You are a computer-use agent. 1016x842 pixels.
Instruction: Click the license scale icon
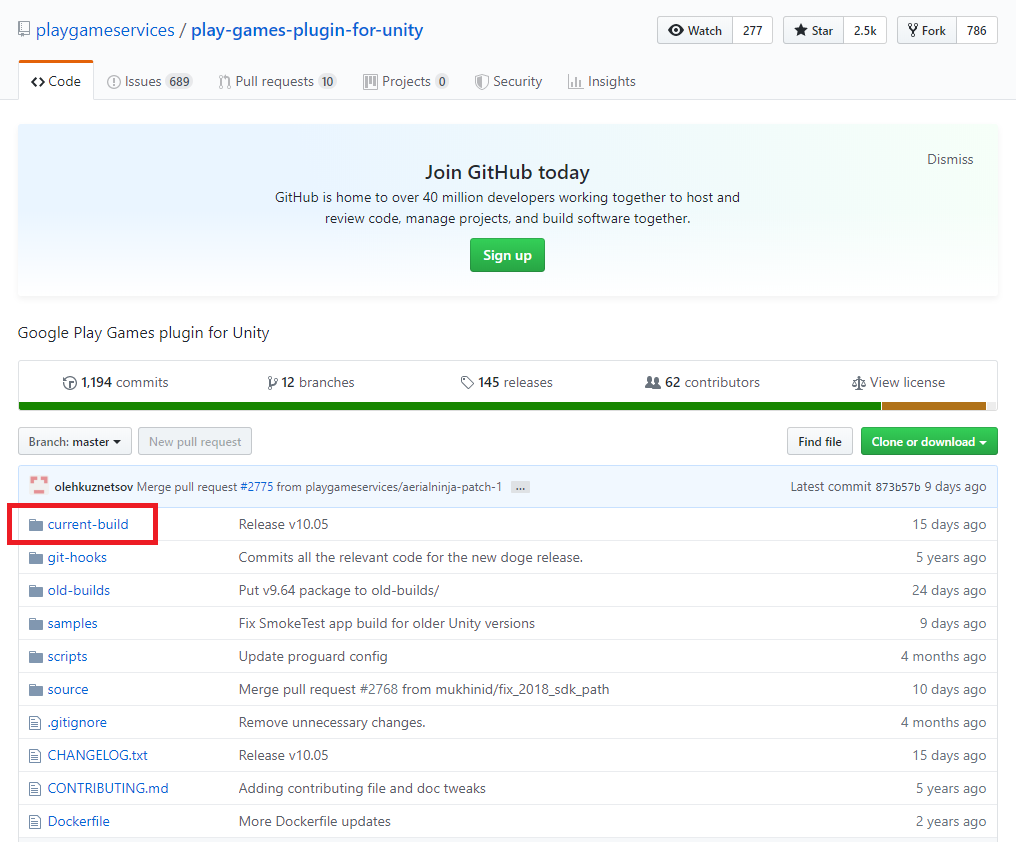(859, 383)
